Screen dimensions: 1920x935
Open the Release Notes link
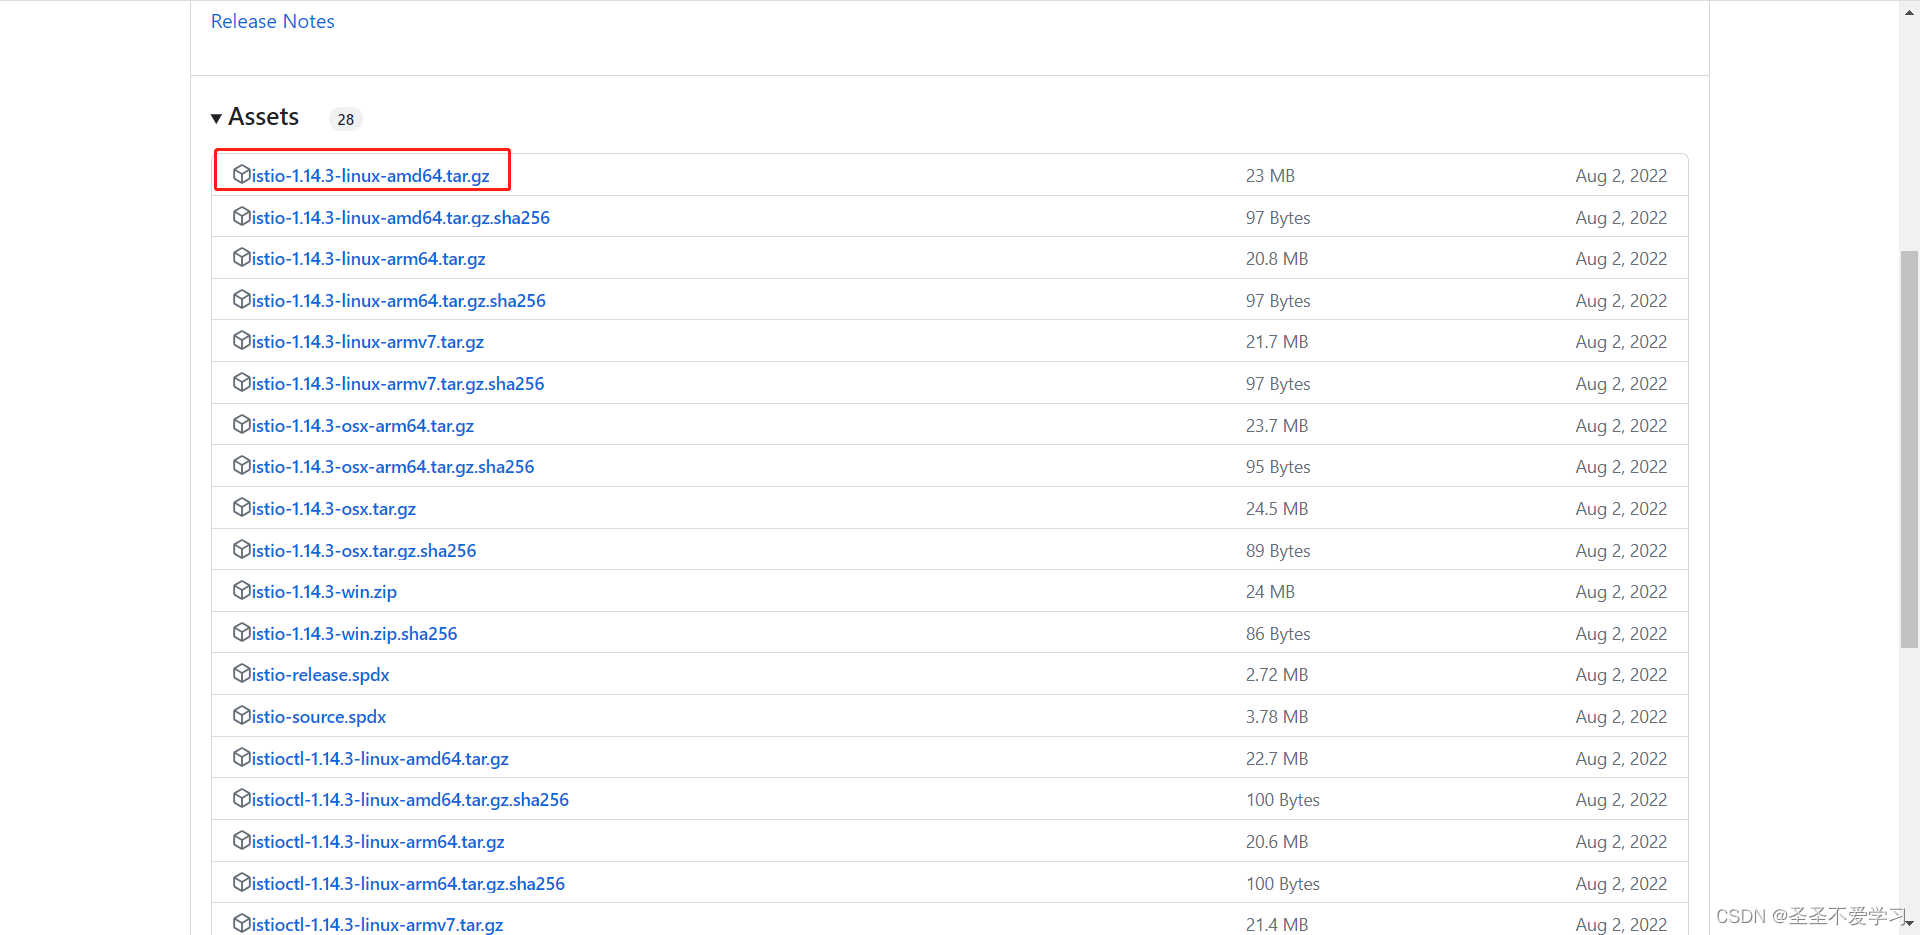tap(272, 21)
